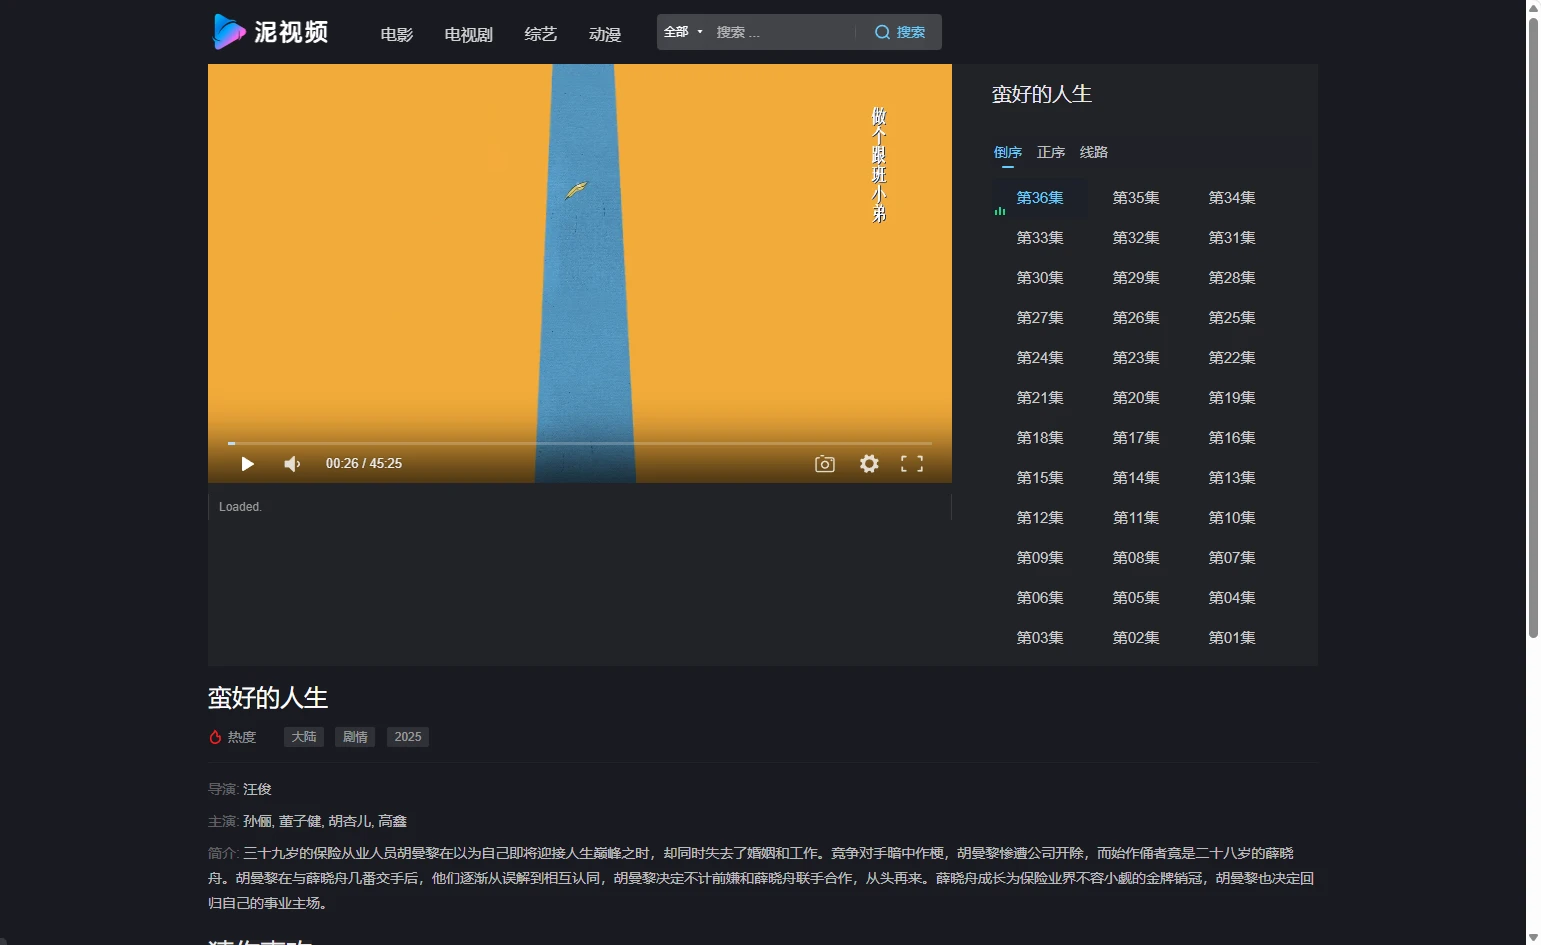Click the 泥视频 logo icon
The width and height of the screenshot is (1541, 945).
coord(229,32)
